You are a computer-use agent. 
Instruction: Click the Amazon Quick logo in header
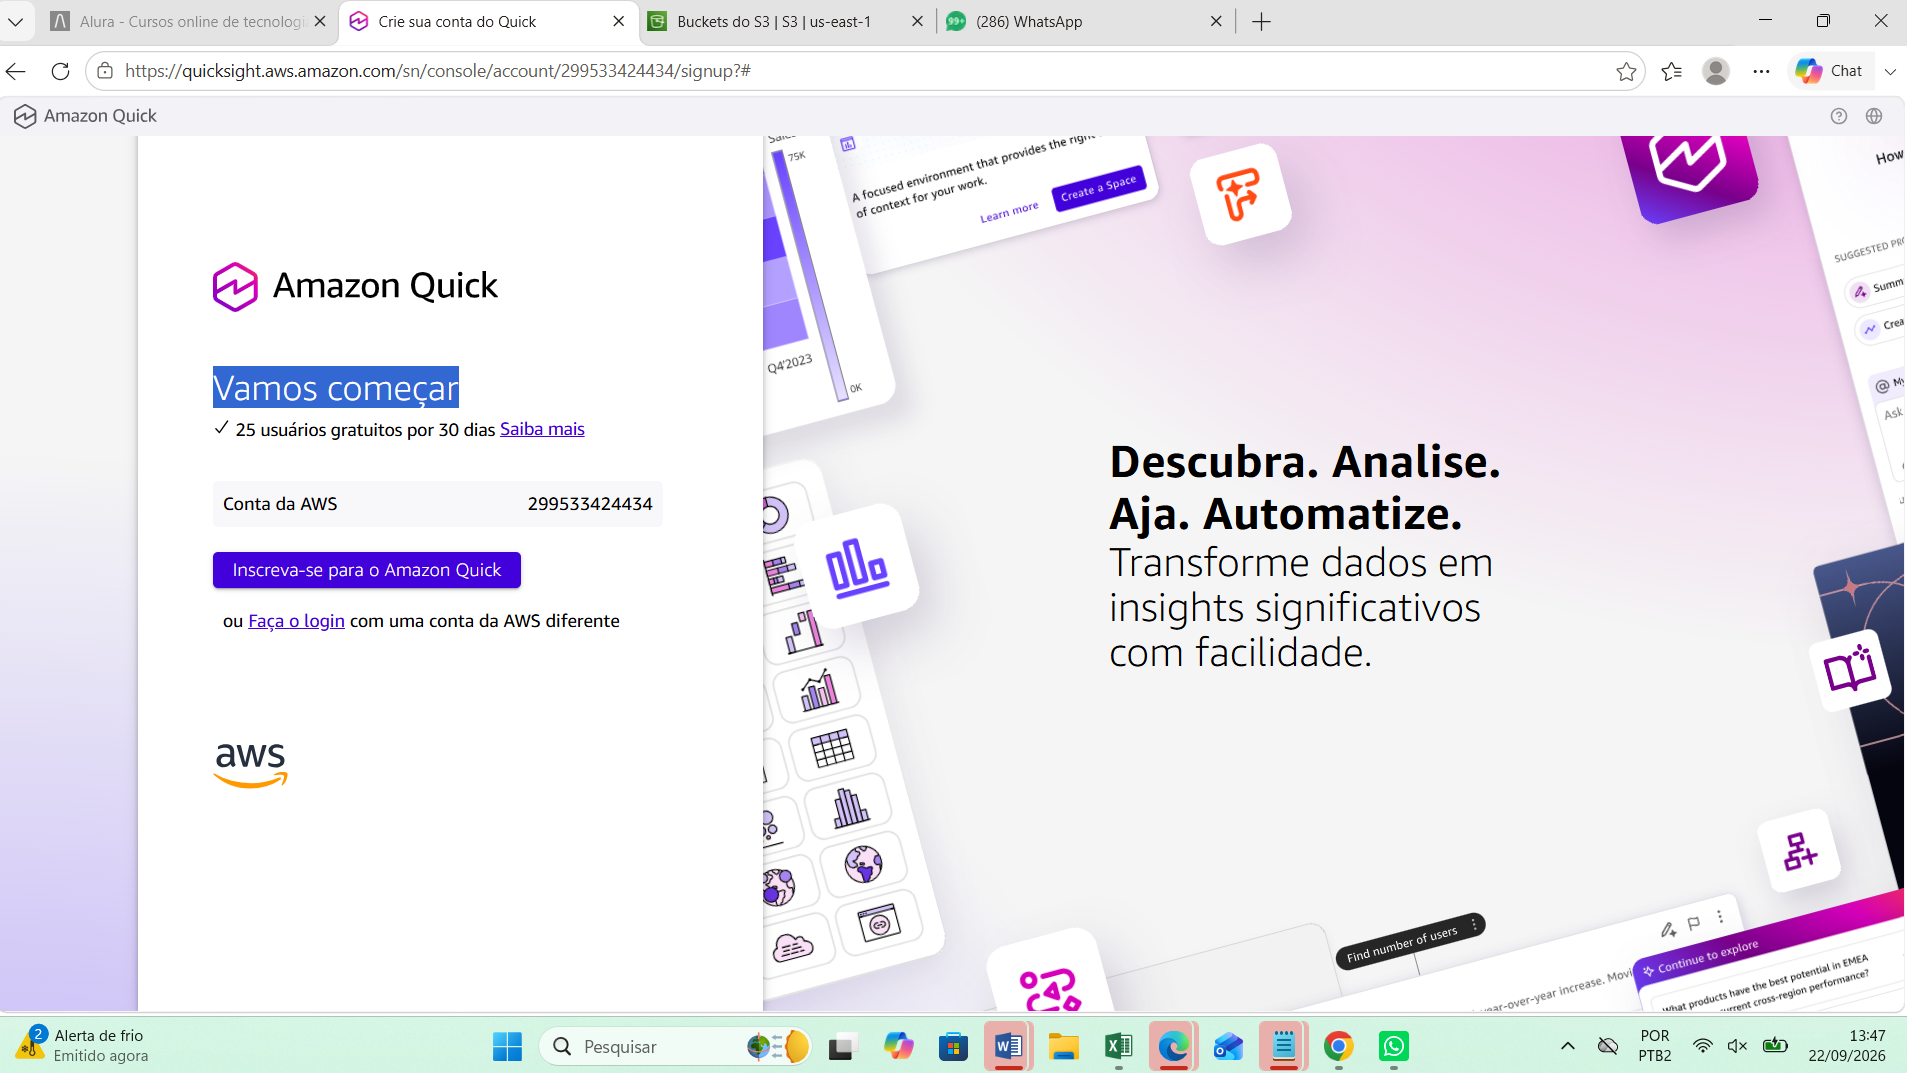(x=85, y=116)
